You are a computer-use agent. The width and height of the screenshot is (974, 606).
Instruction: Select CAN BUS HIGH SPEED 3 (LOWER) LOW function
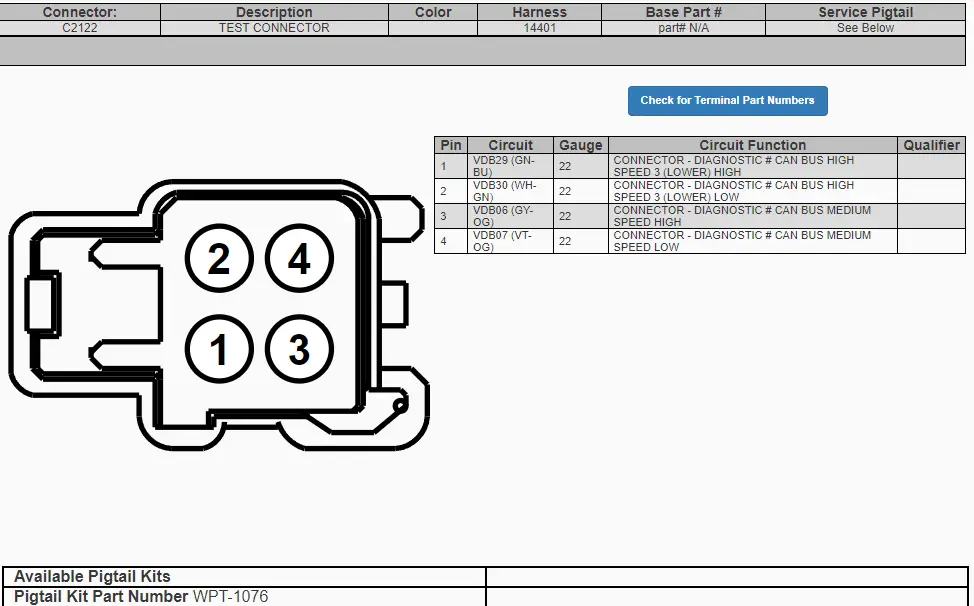click(x=753, y=191)
